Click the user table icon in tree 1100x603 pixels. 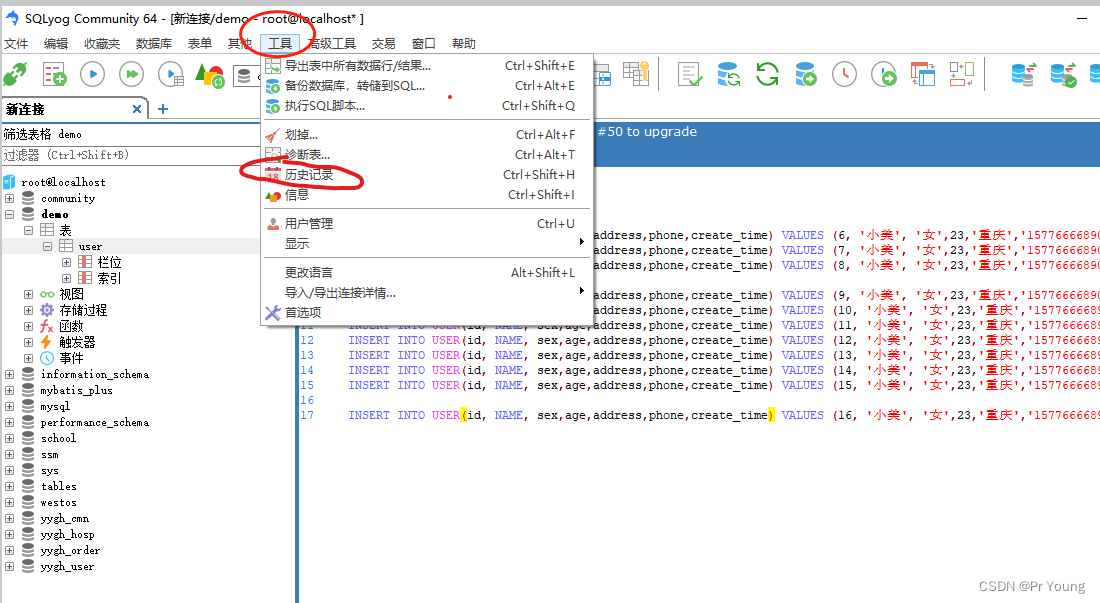tap(66, 246)
